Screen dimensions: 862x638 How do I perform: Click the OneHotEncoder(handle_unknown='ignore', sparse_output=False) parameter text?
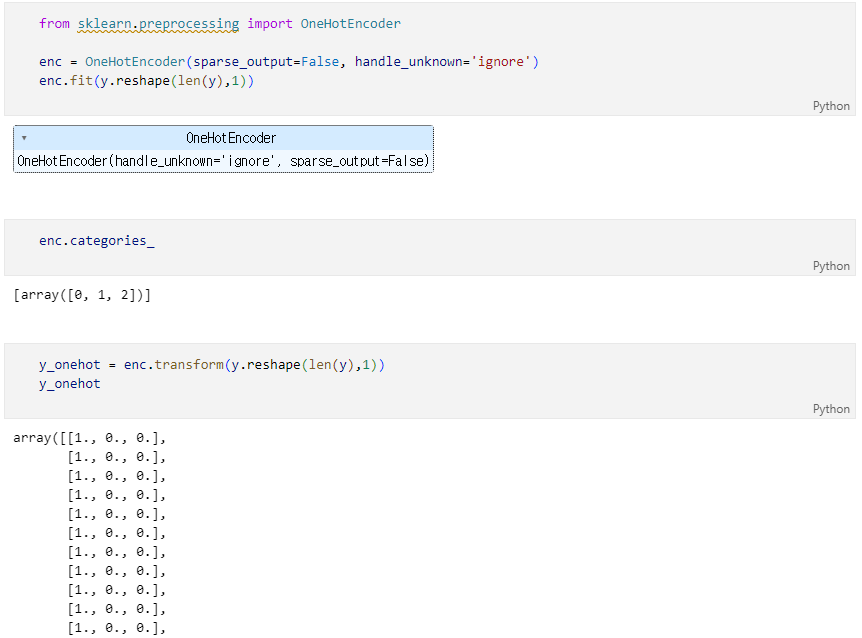(223, 161)
